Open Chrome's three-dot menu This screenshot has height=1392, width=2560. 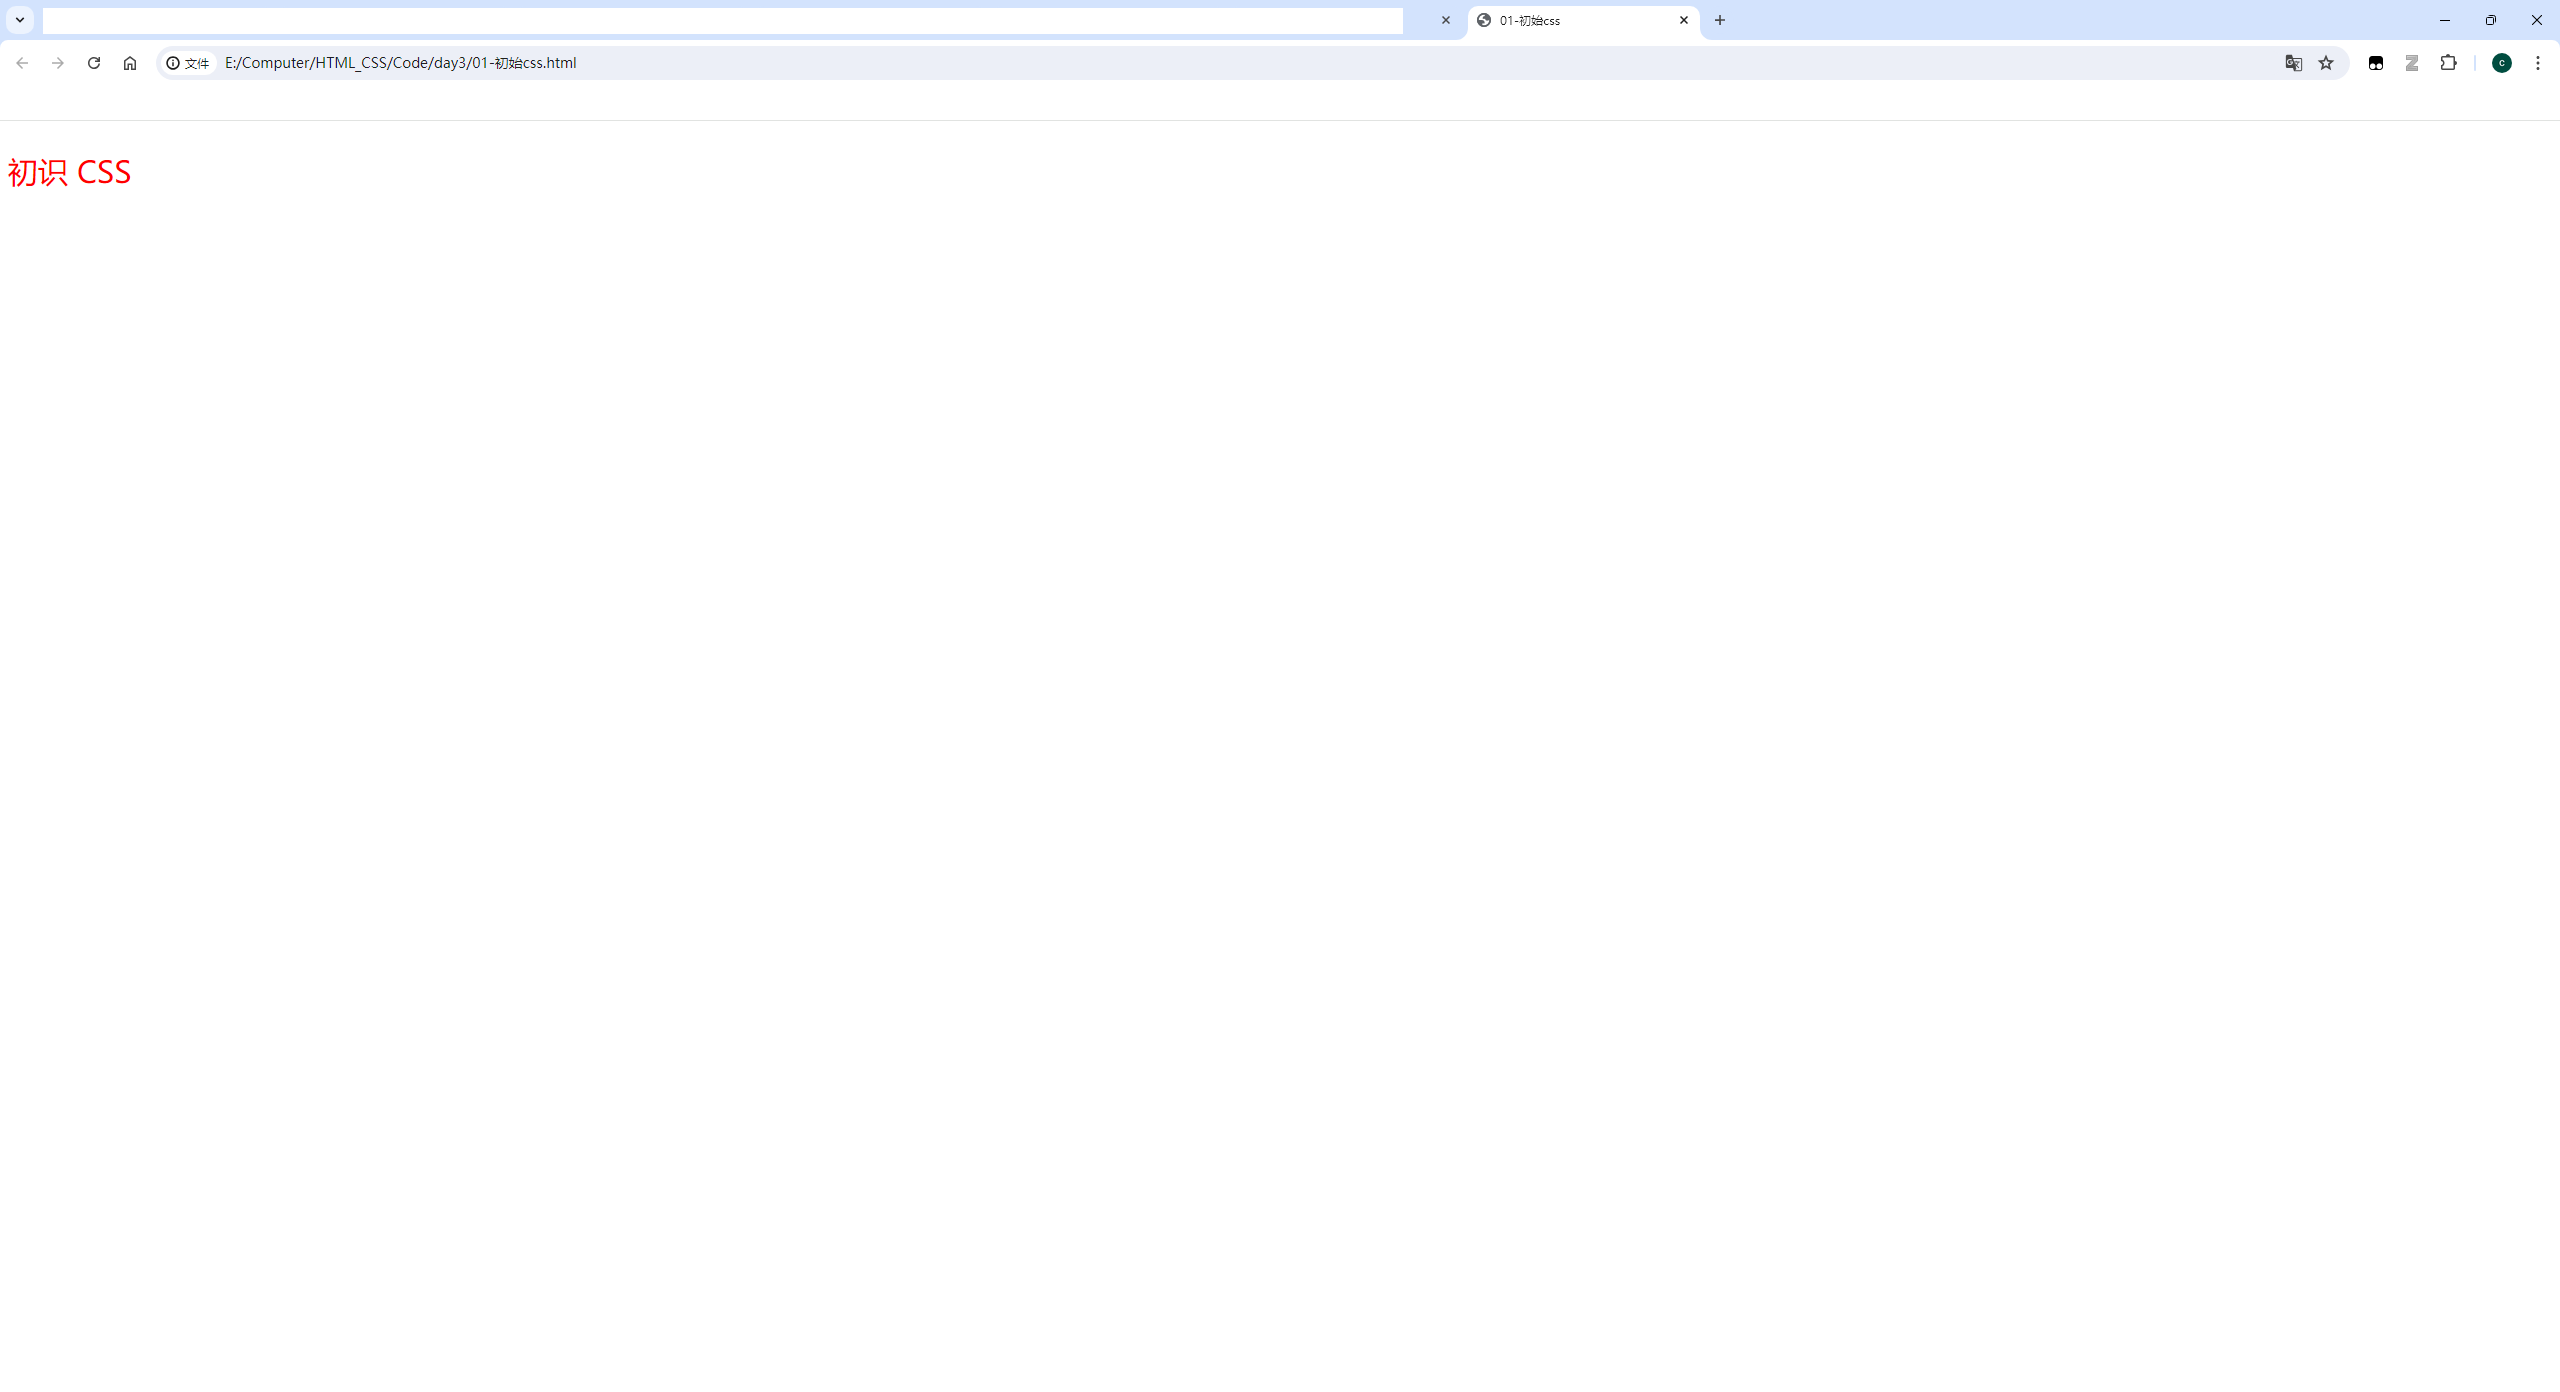[x=2538, y=63]
